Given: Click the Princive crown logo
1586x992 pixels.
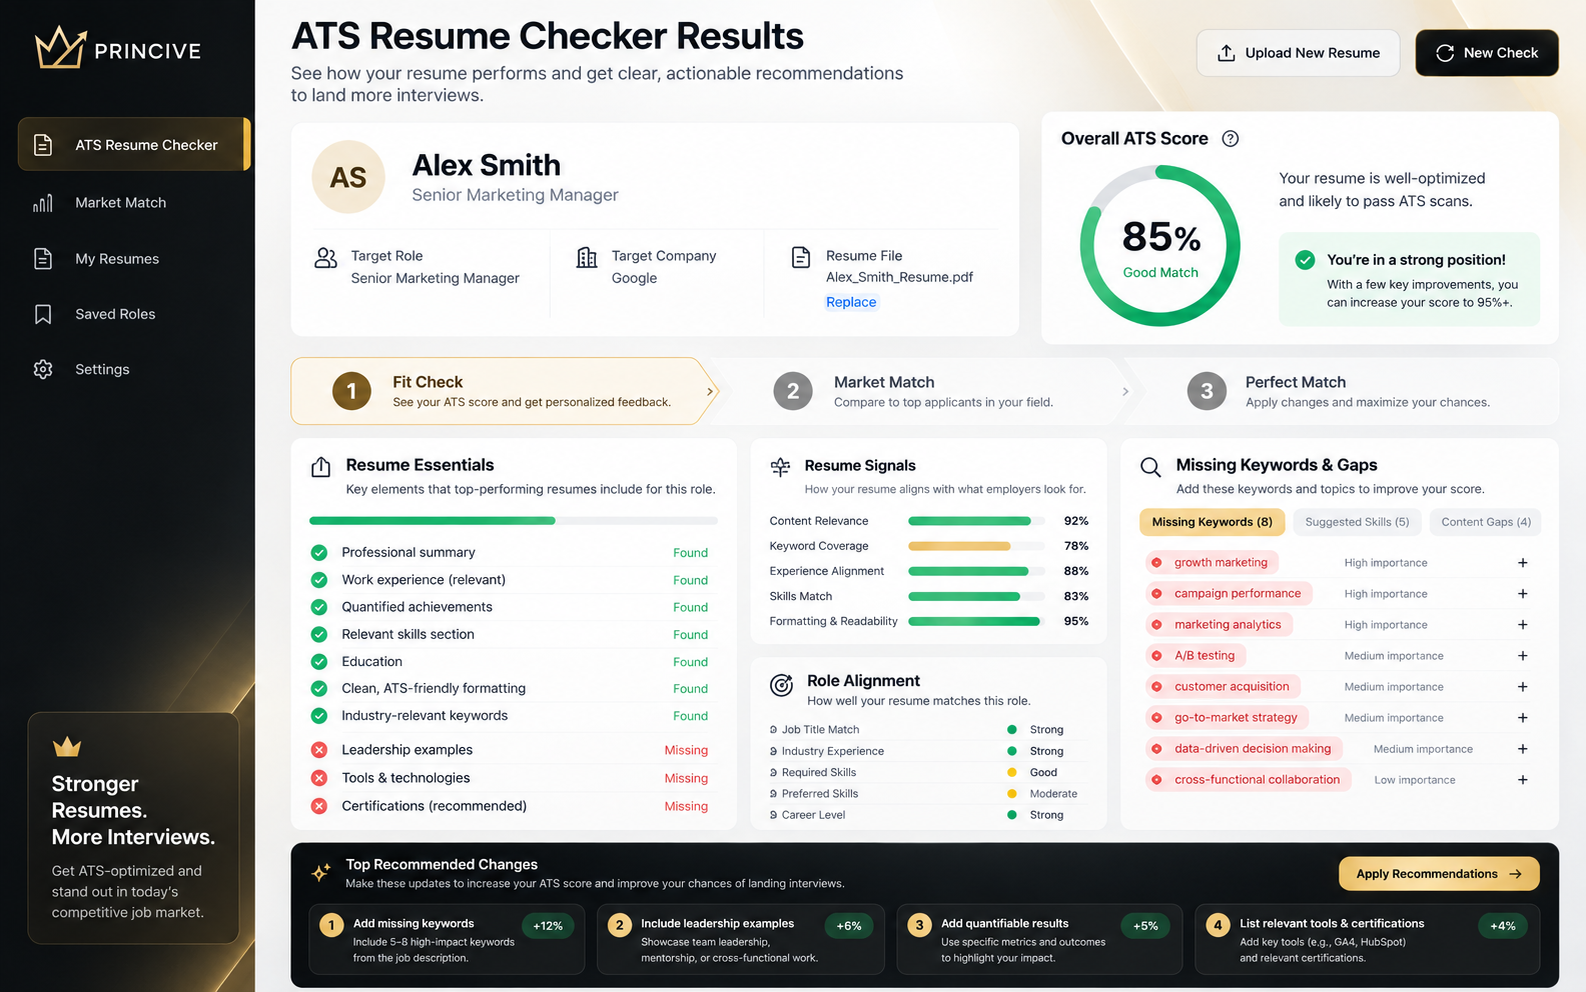Looking at the screenshot, I should click(x=60, y=47).
